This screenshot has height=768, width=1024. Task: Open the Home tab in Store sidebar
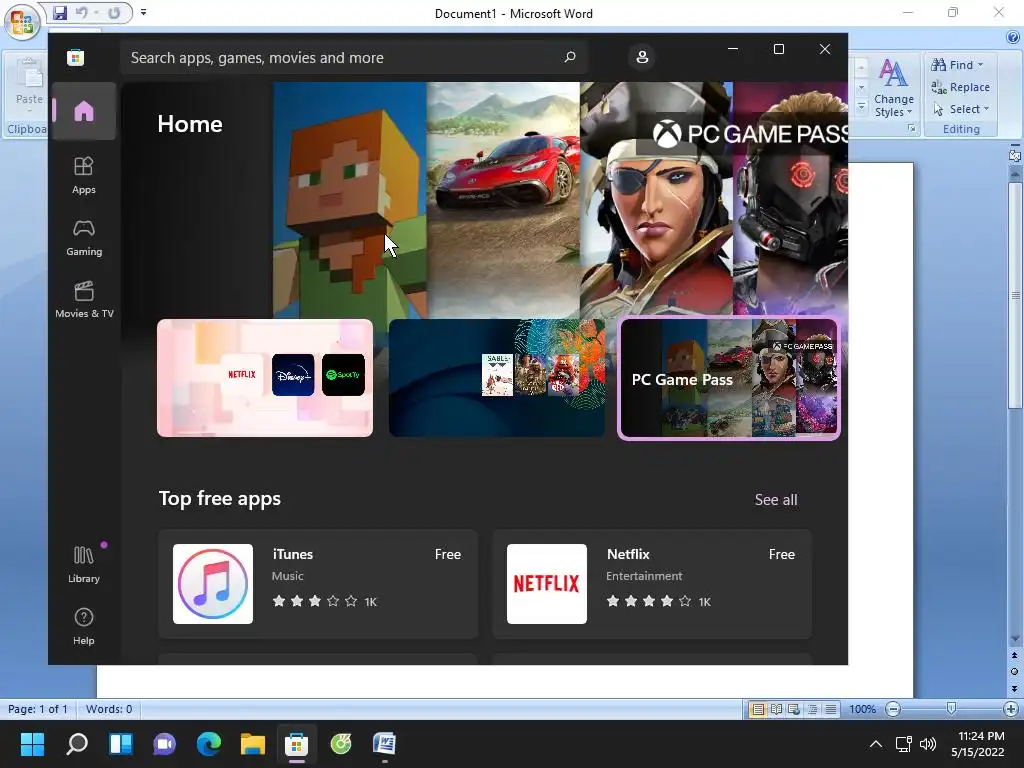[x=84, y=111]
